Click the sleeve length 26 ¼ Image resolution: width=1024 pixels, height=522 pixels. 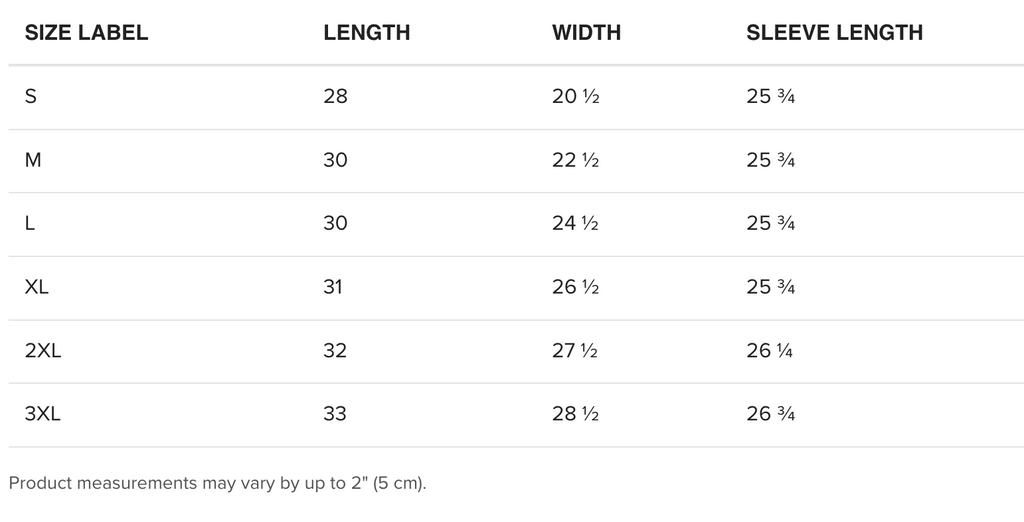(769, 351)
